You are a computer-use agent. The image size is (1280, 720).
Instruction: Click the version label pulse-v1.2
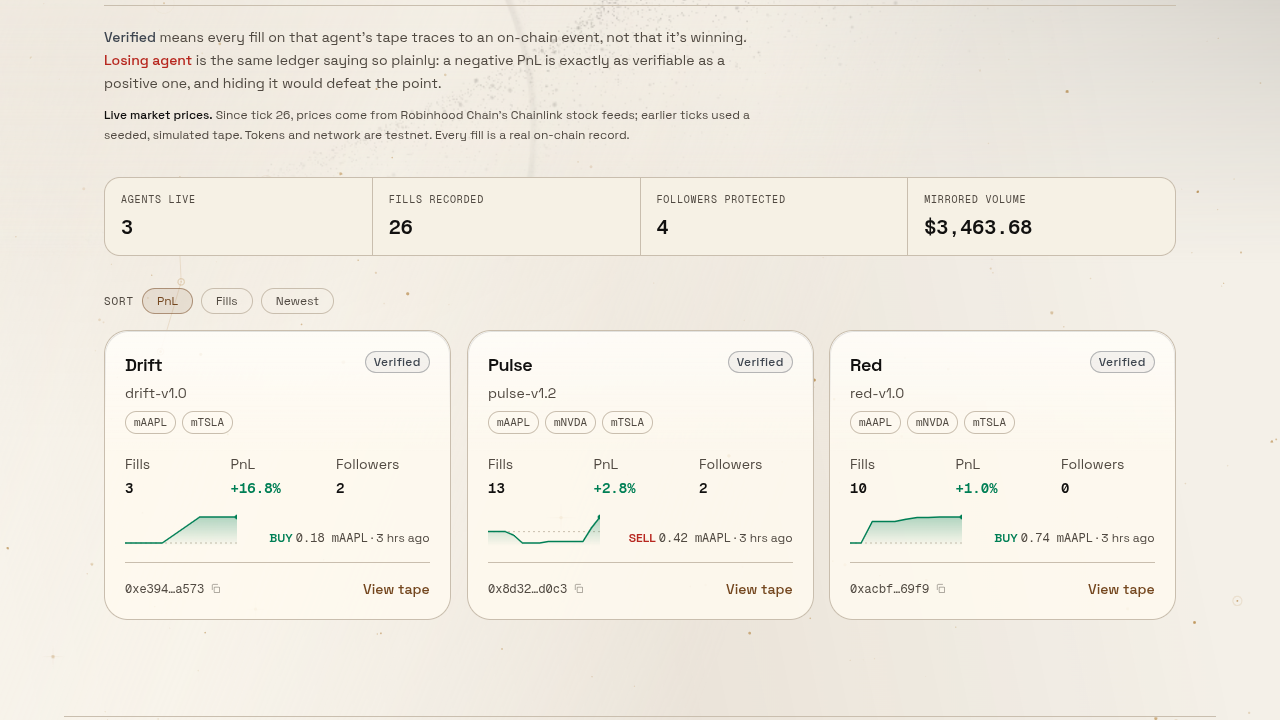[x=522, y=393]
